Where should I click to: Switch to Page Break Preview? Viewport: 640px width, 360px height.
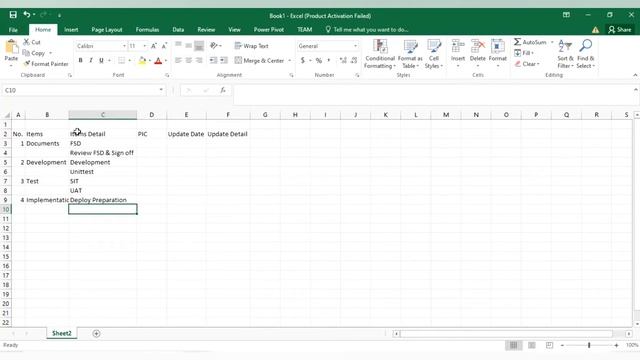549,345
